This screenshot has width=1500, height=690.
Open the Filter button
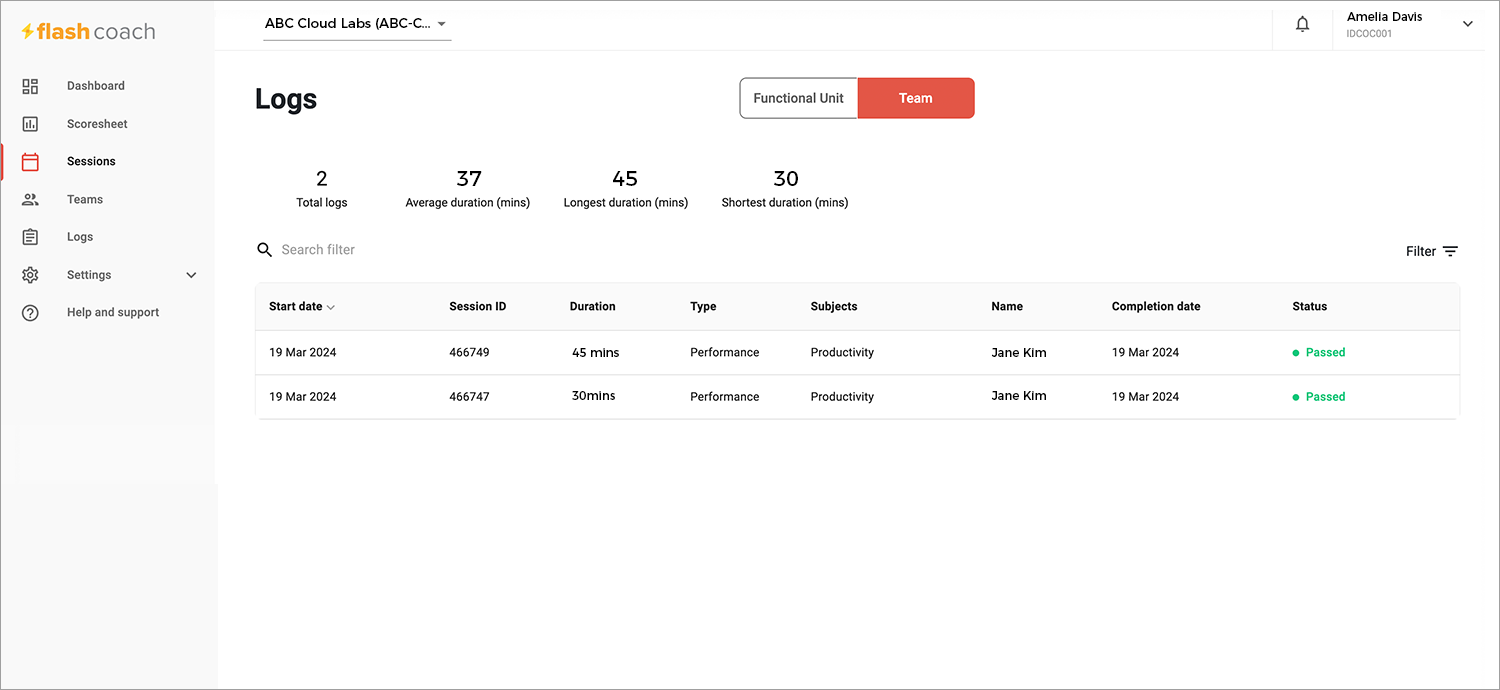tap(1432, 252)
